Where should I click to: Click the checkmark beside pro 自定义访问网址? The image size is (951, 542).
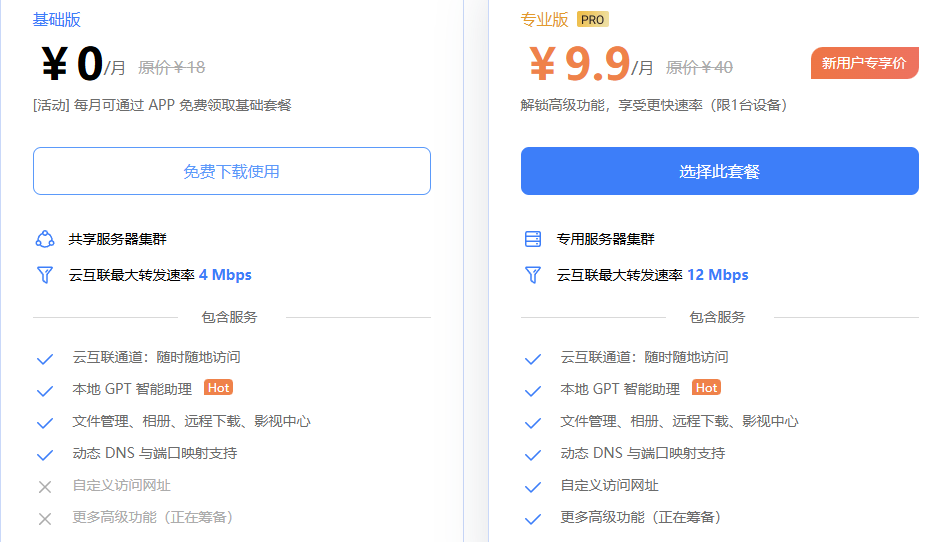pos(533,487)
